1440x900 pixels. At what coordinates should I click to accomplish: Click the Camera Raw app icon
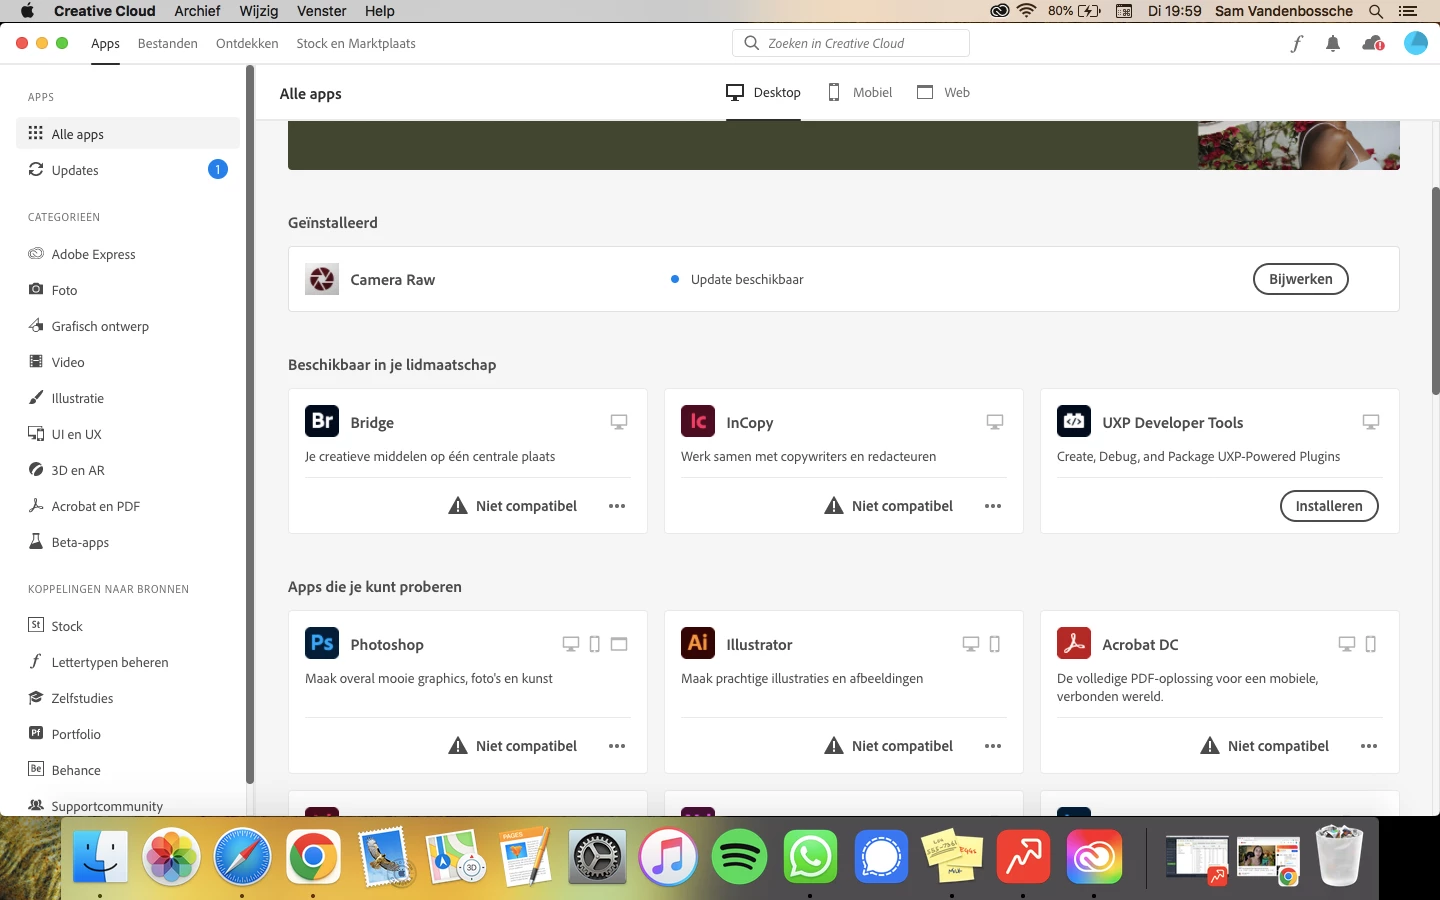pyautogui.click(x=322, y=280)
